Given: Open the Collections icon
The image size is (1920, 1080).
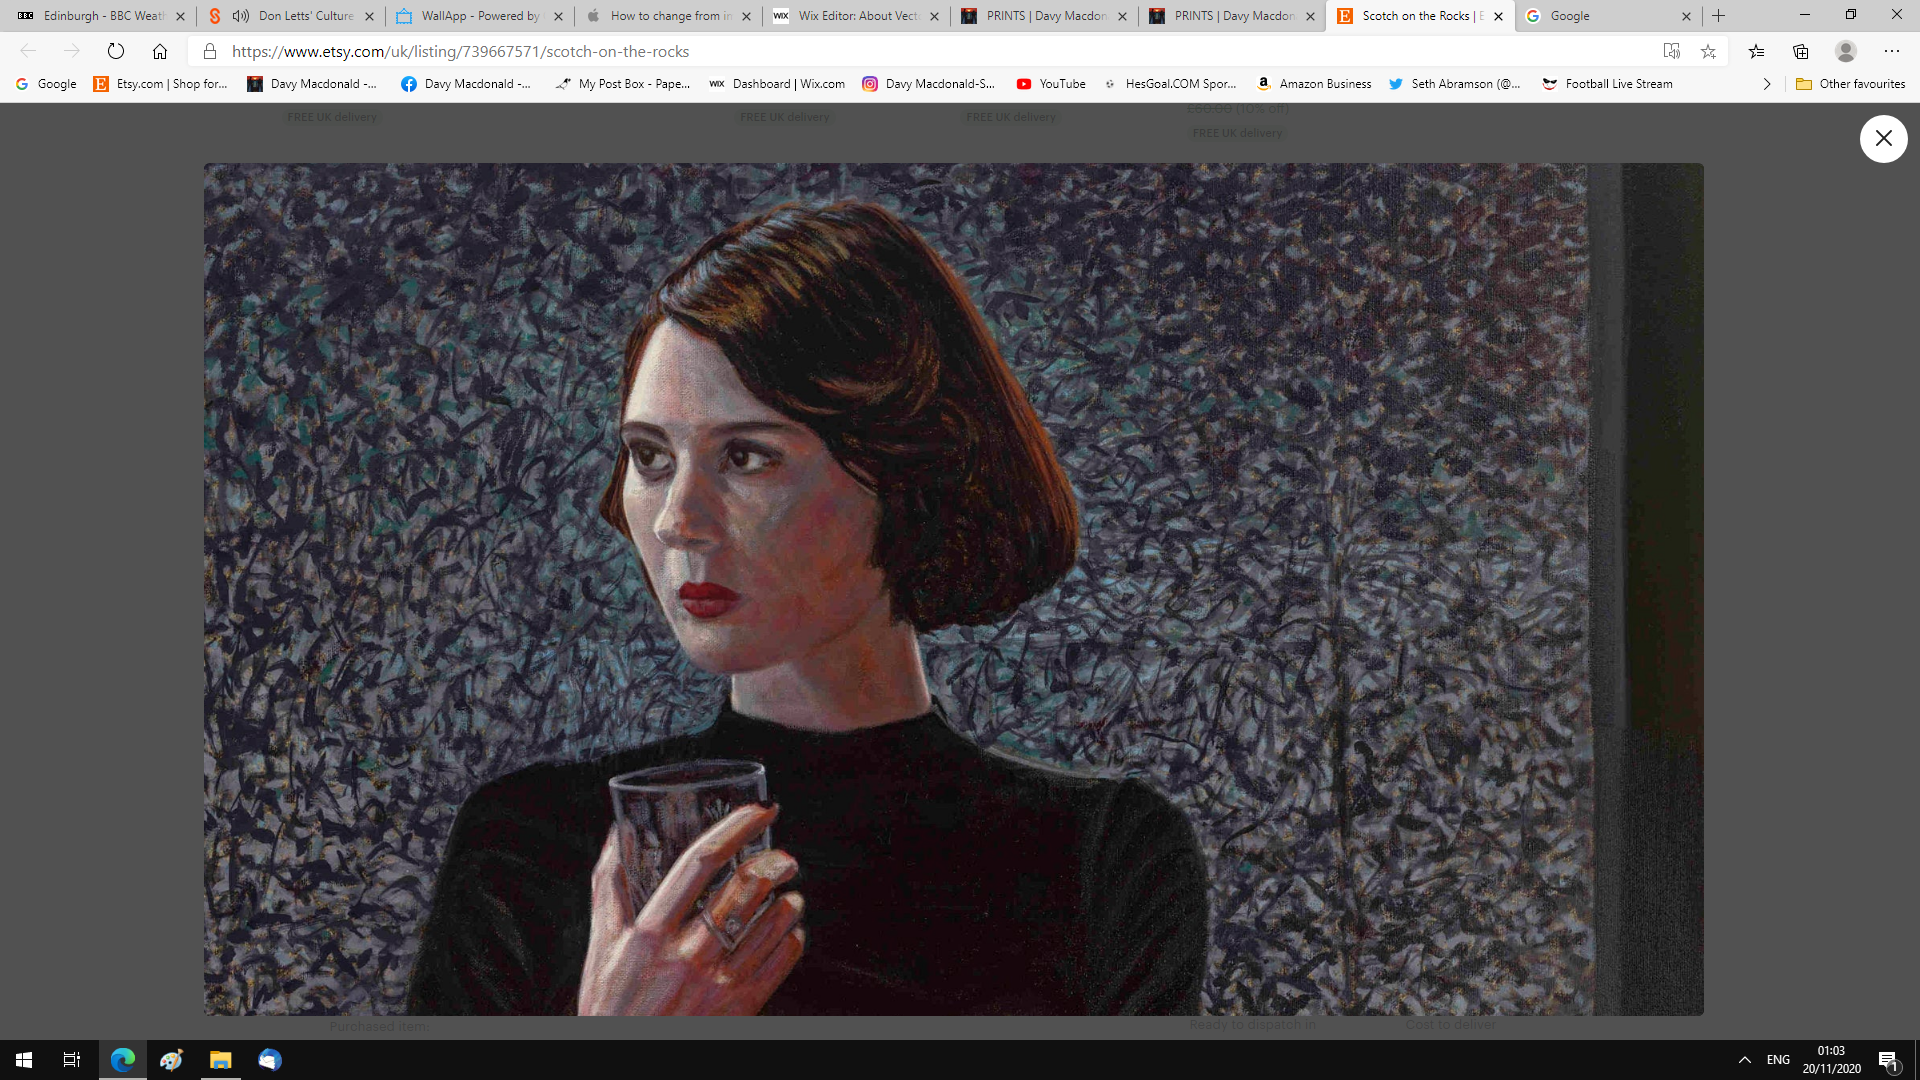Looking at the screenshot, I should click(1801, 51).
